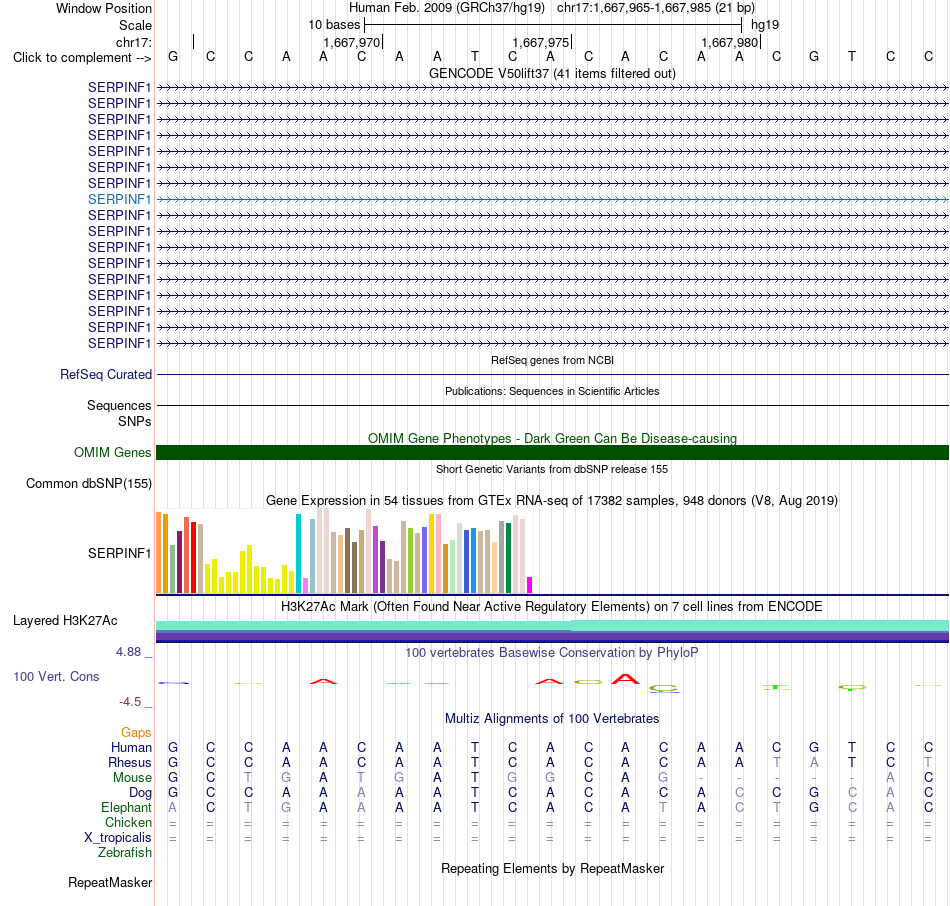Click 'Publications: Sequences in Scientific Articles' title
Viewport: 950px width, 906px height.
[x=552, y=391]
